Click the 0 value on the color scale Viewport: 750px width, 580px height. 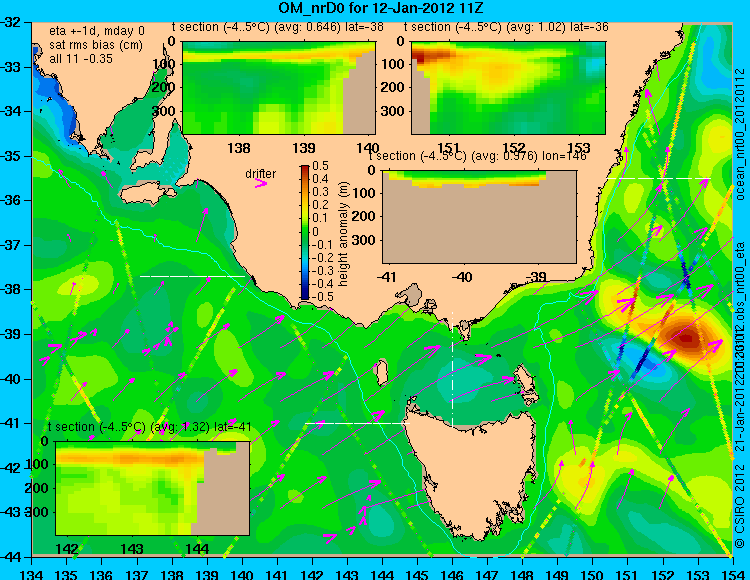pos(315,231)
